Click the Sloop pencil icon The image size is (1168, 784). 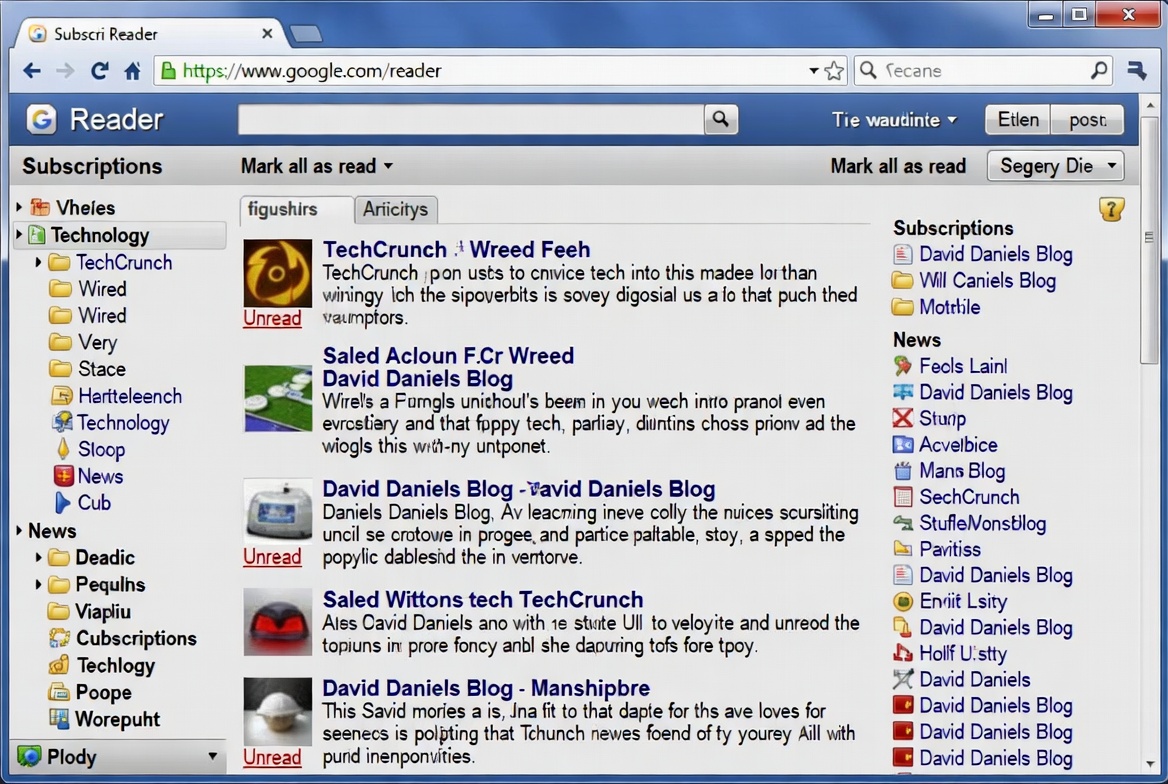tap(63, 449)
